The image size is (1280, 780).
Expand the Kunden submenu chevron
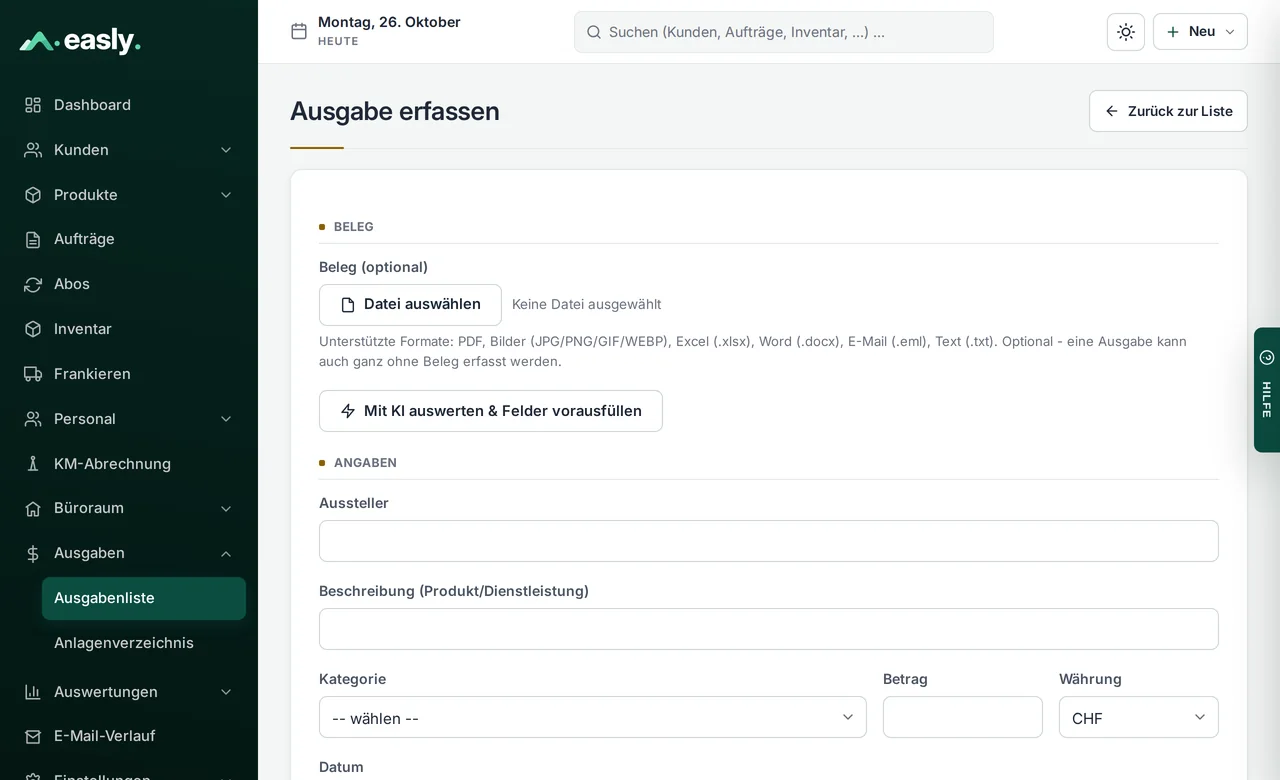click(226, 150)
